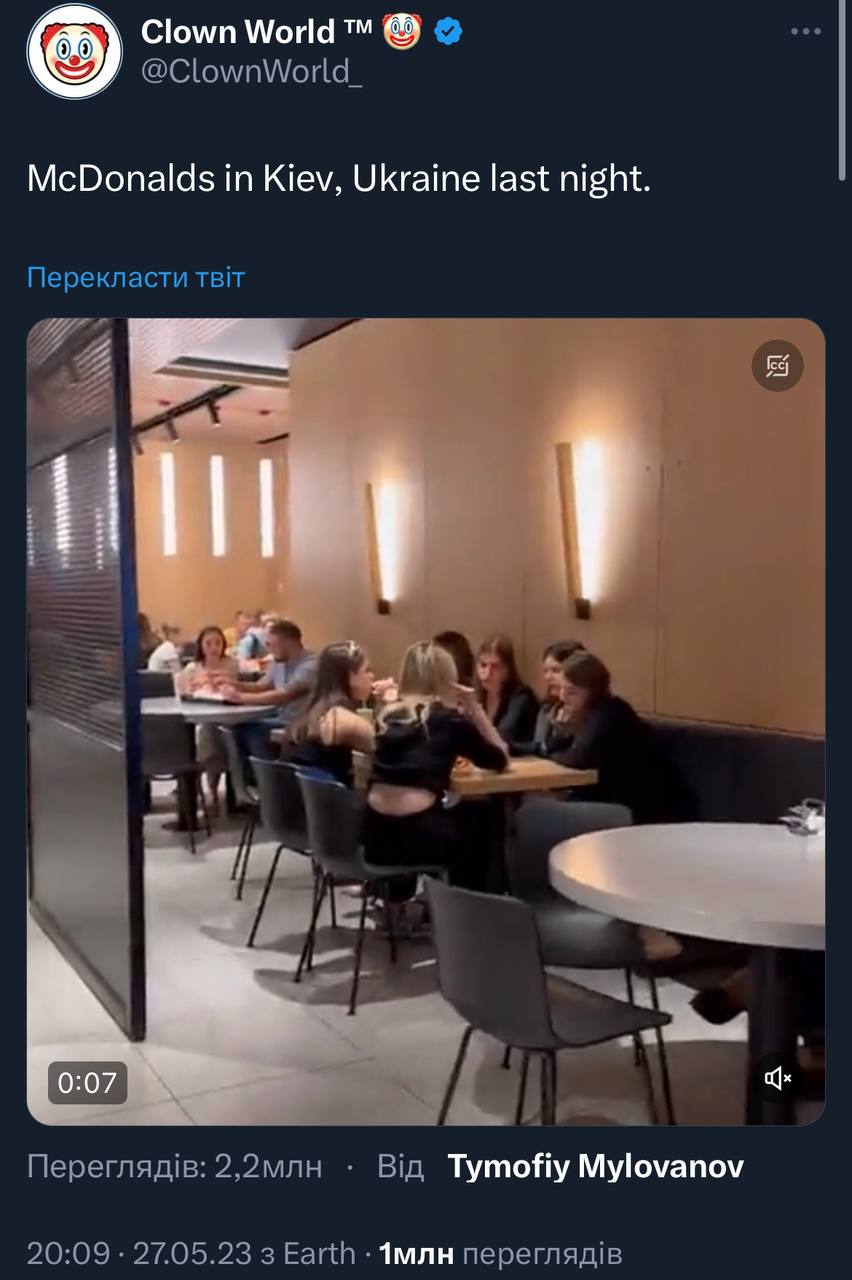Click the Переглядів: 2,2млн video view count

(175, 1166)
